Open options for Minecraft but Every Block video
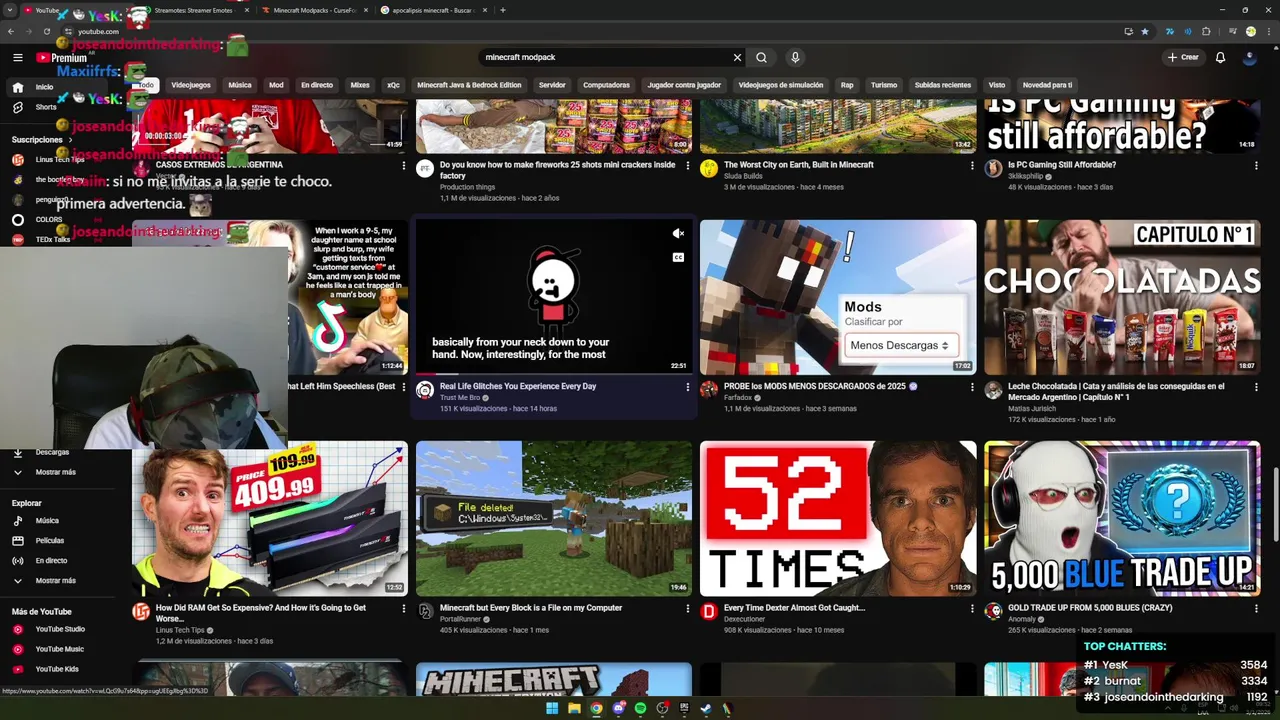Viewport: 1280px width, 720px height. click(x=687, y=608)
